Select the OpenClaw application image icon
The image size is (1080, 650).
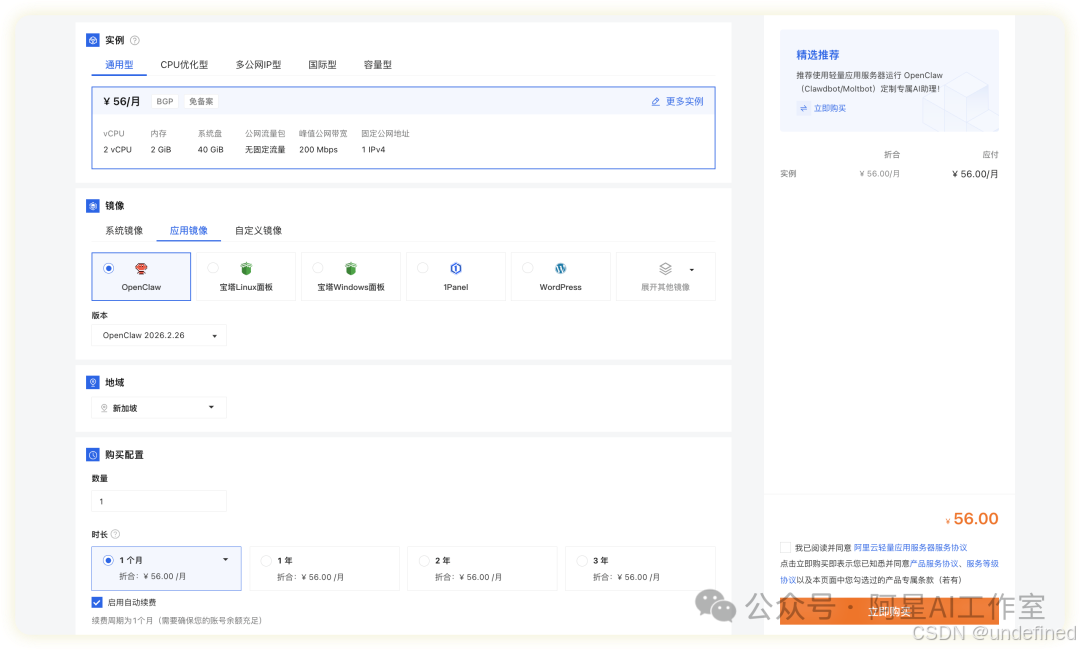[141, 268]
